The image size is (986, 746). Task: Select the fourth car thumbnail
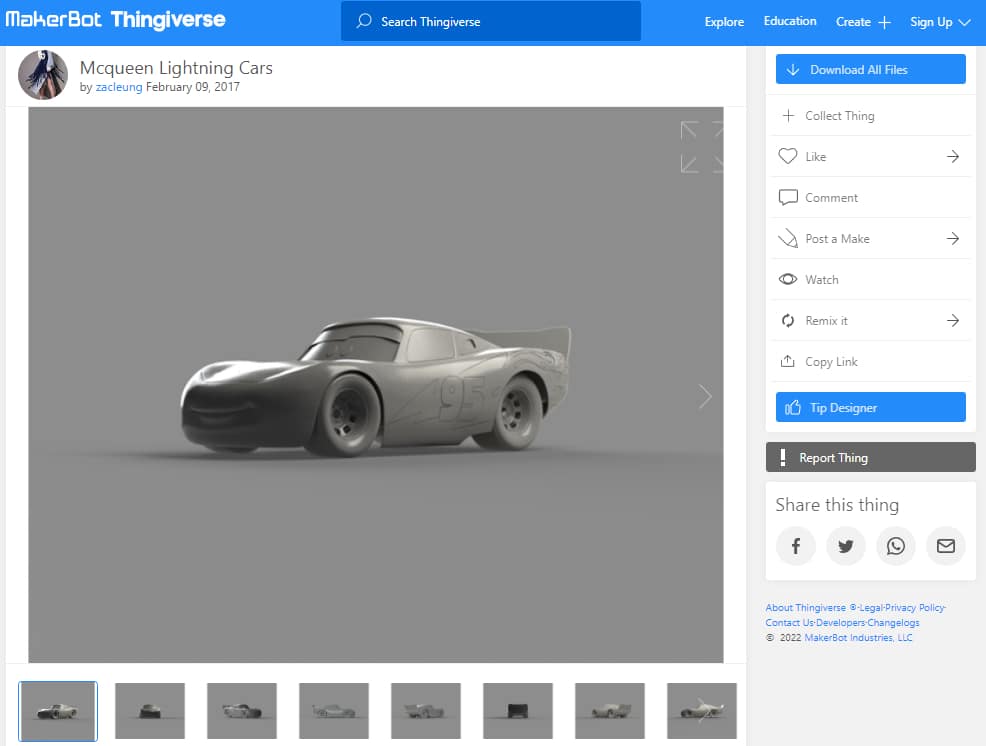coord(334,711)
